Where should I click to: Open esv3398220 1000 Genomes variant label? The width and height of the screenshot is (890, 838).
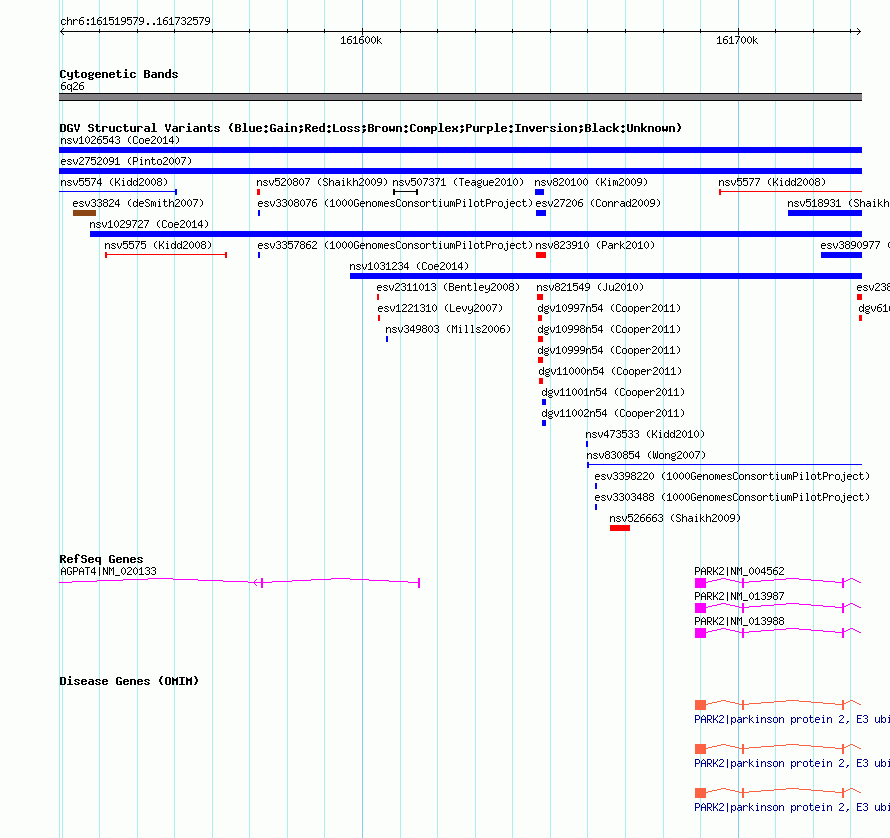coord(732,476)
